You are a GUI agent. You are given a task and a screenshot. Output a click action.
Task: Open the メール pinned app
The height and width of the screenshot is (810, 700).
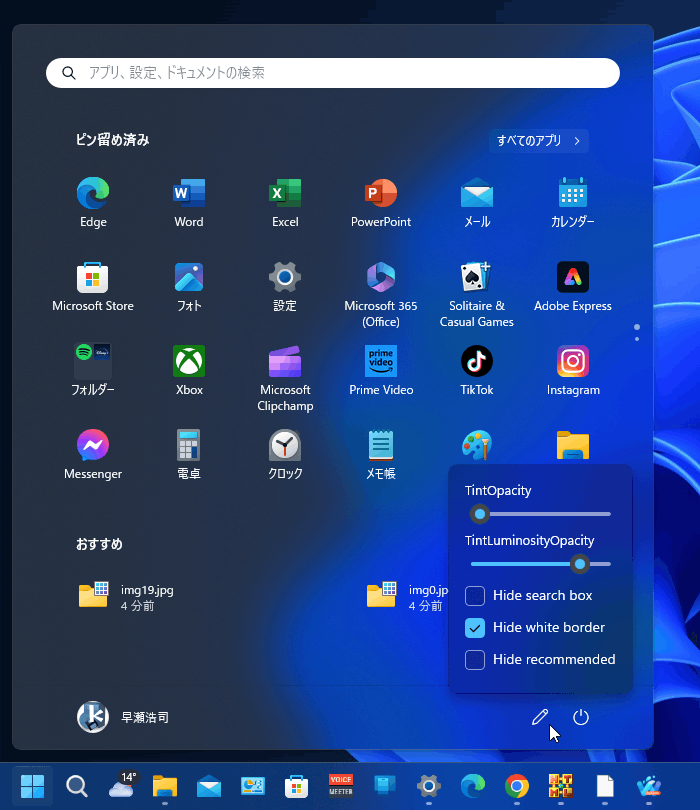[477, 202]
